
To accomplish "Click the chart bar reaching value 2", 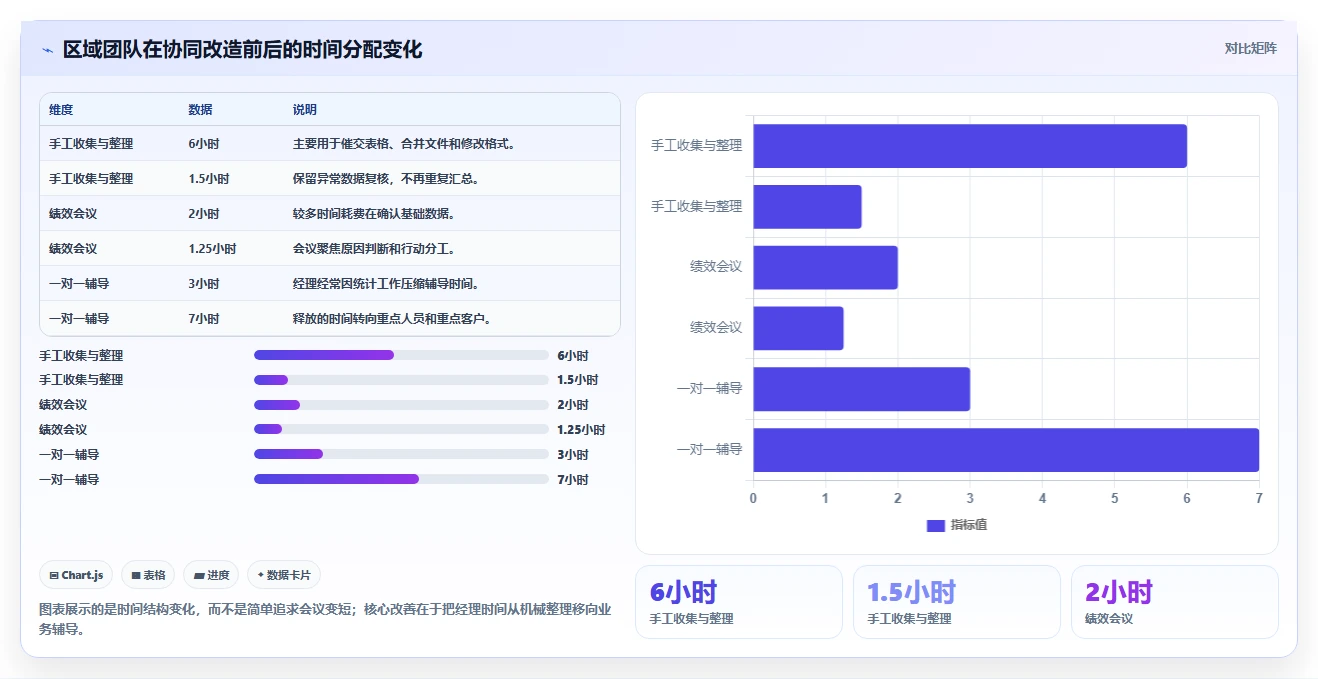I will click(825, 267).
